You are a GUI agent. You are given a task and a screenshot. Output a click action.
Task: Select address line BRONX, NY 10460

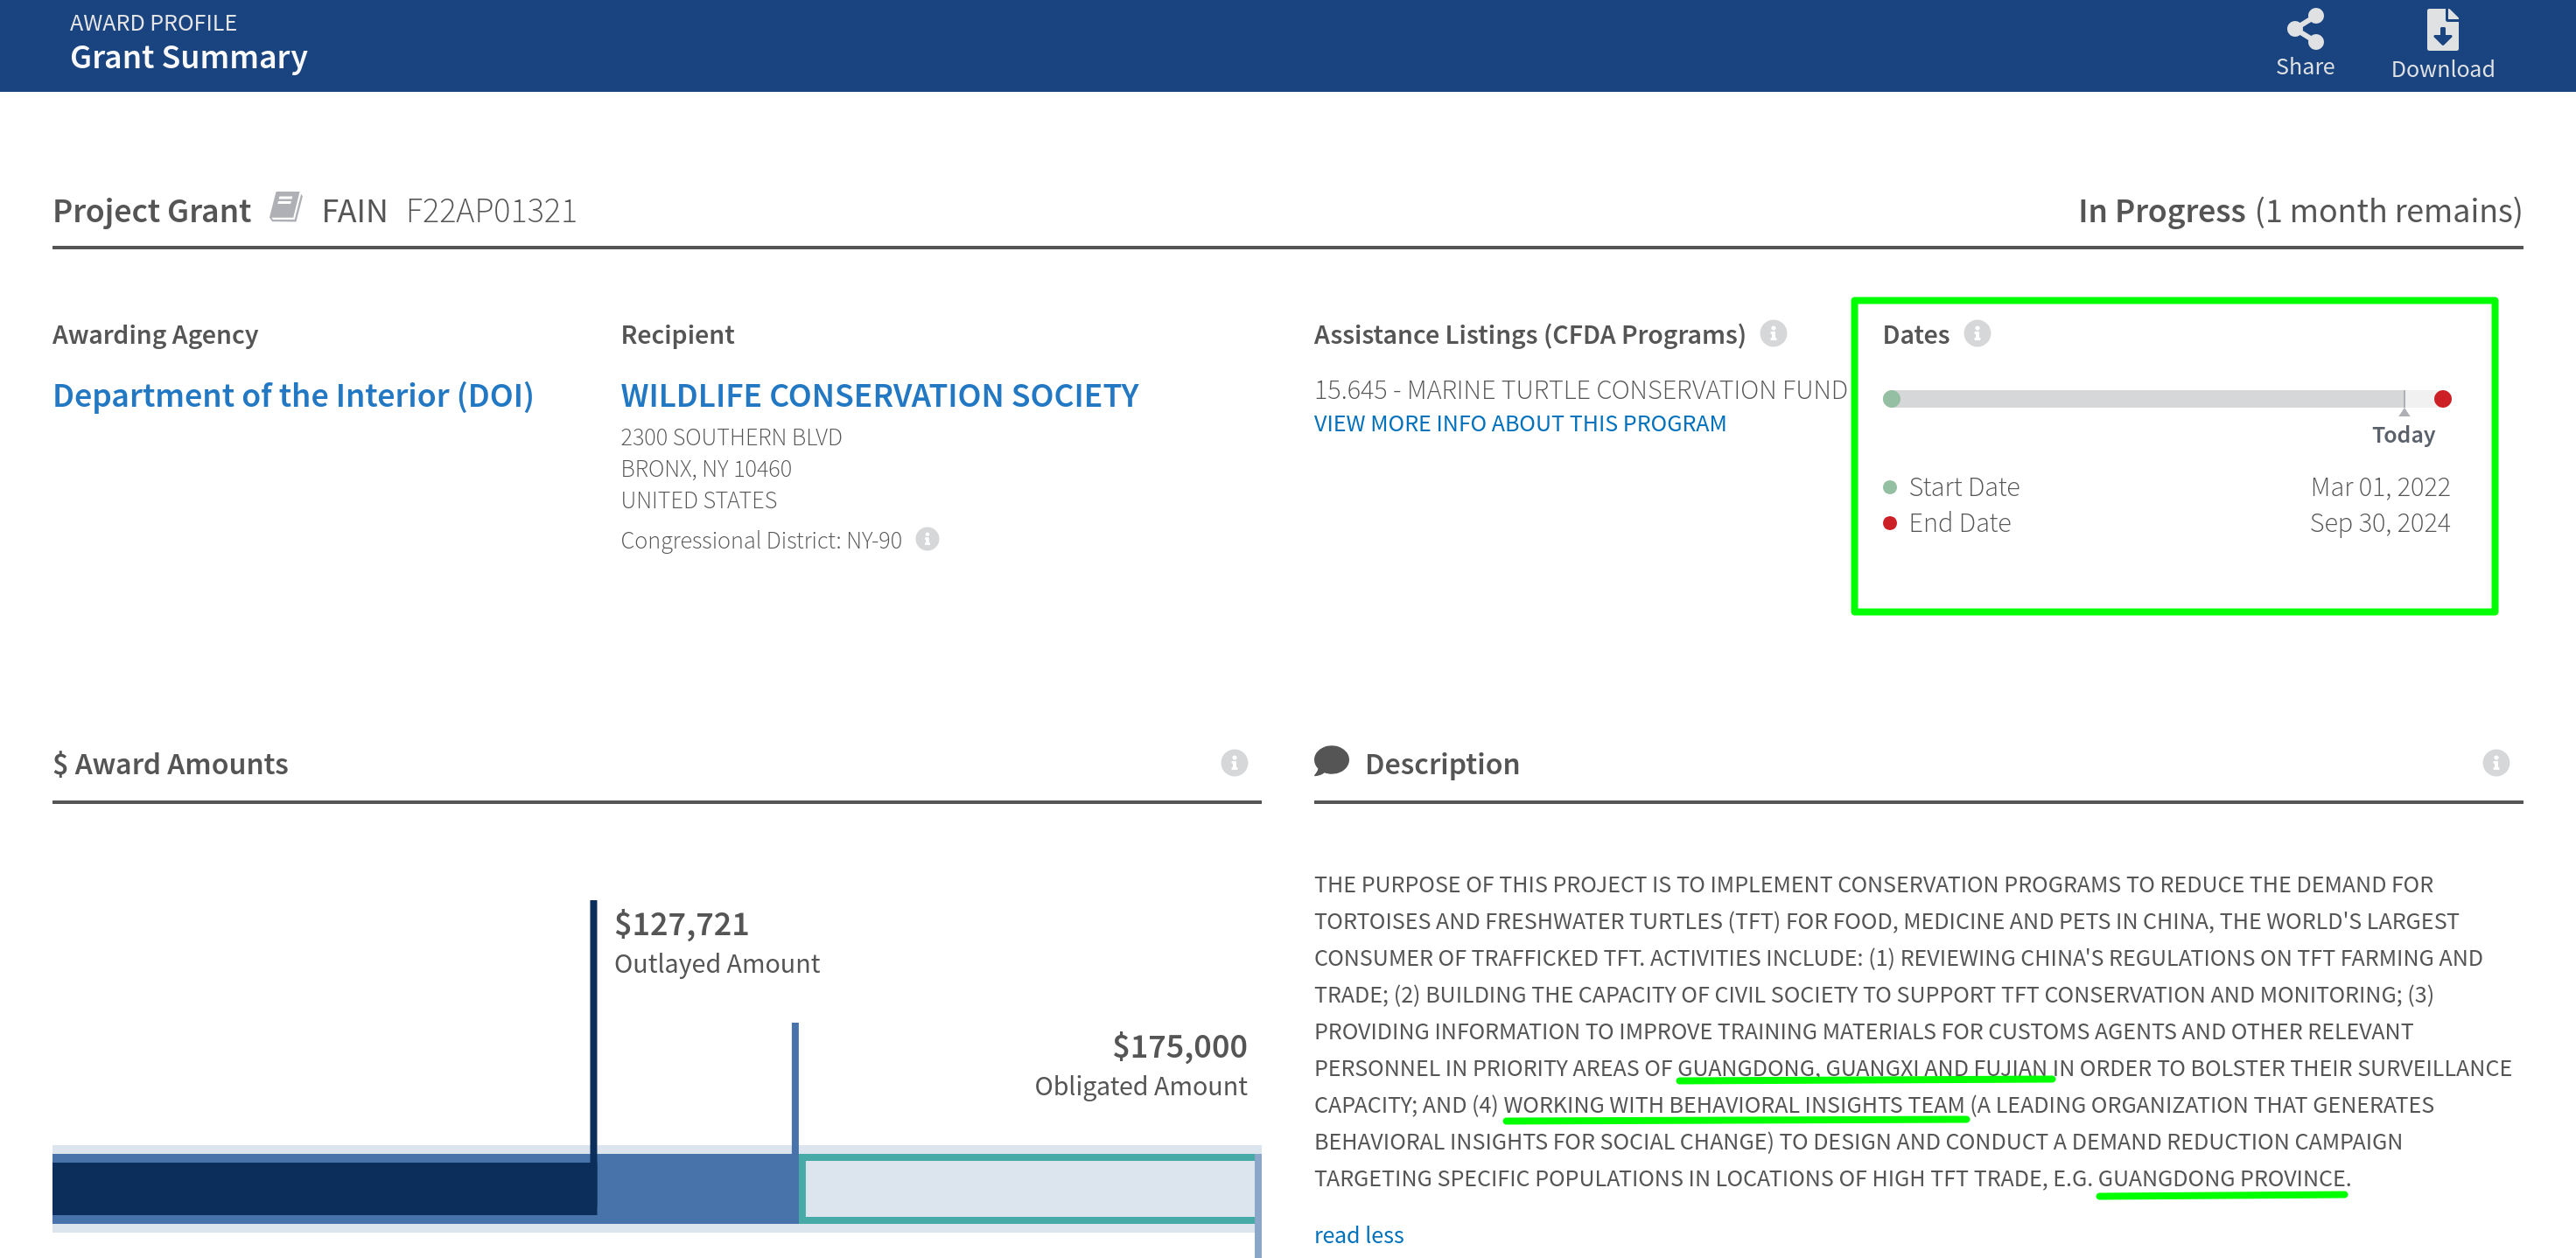pos(706,468)
